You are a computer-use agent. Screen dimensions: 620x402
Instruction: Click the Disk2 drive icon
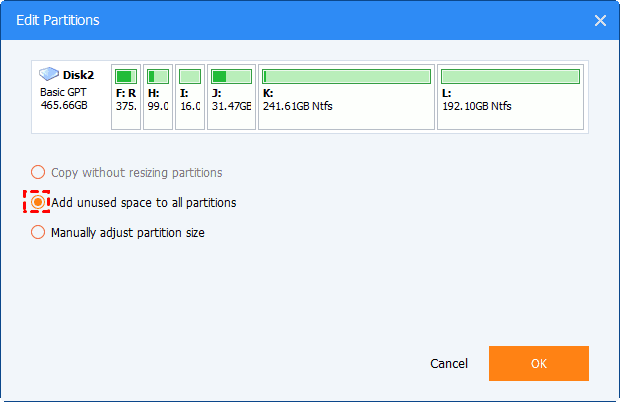tap(49, 74)
